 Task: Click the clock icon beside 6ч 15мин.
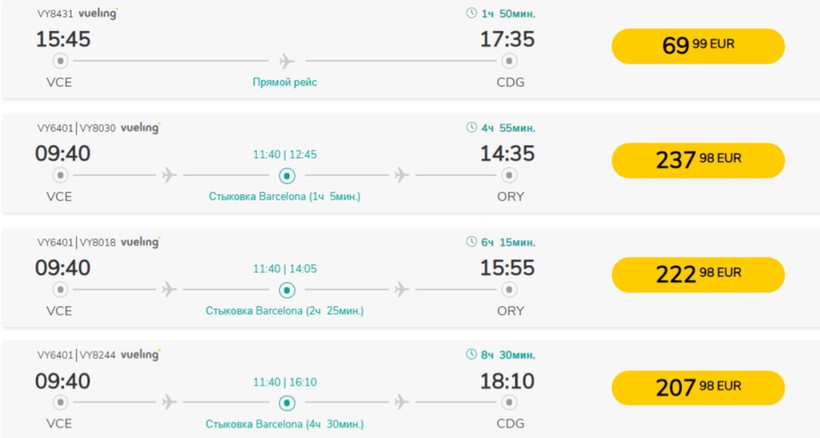472,242
